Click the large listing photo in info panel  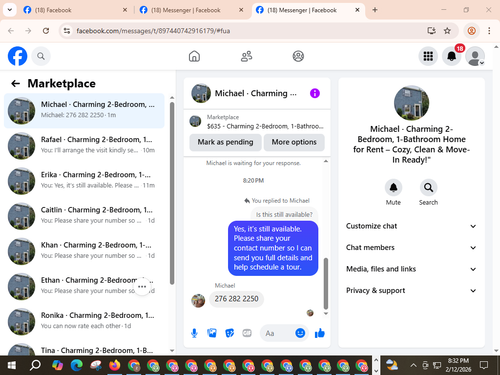pos(411,103)
